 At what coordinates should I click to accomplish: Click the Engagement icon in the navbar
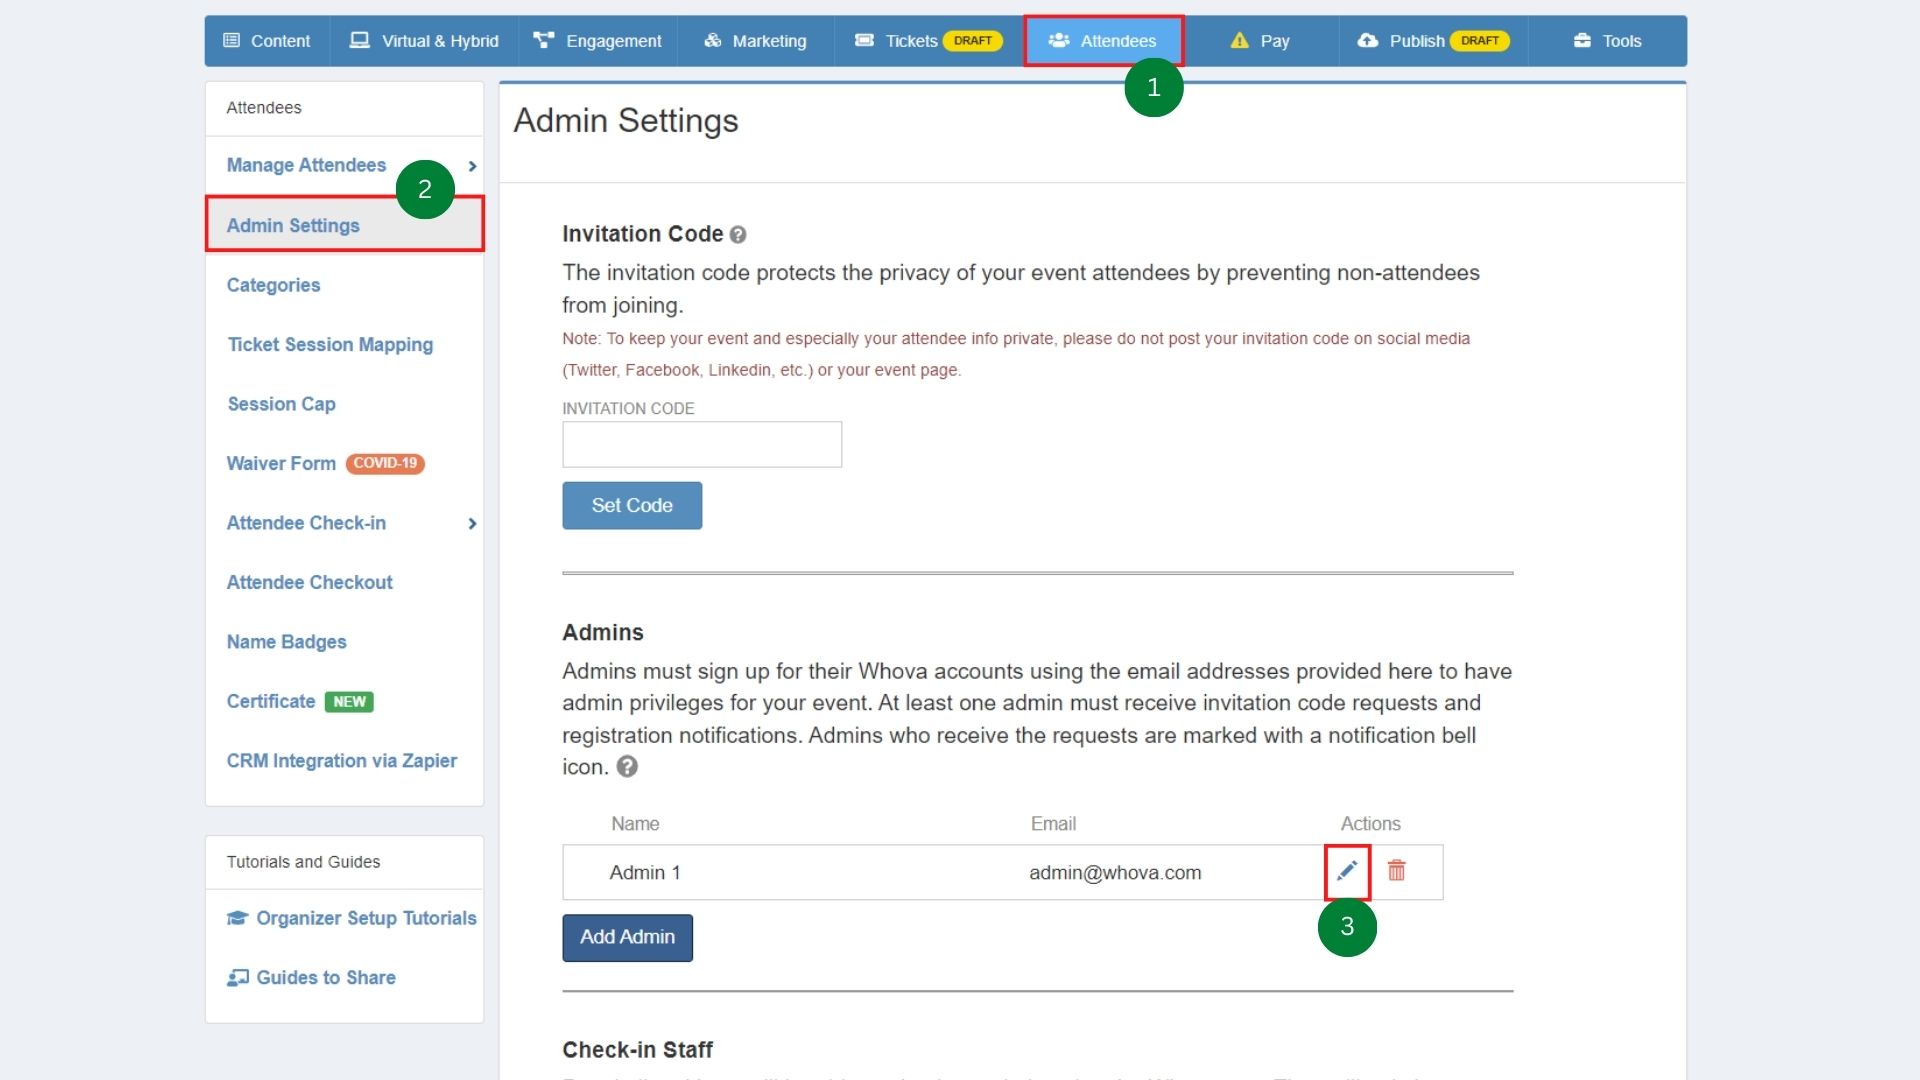[543, 40]
